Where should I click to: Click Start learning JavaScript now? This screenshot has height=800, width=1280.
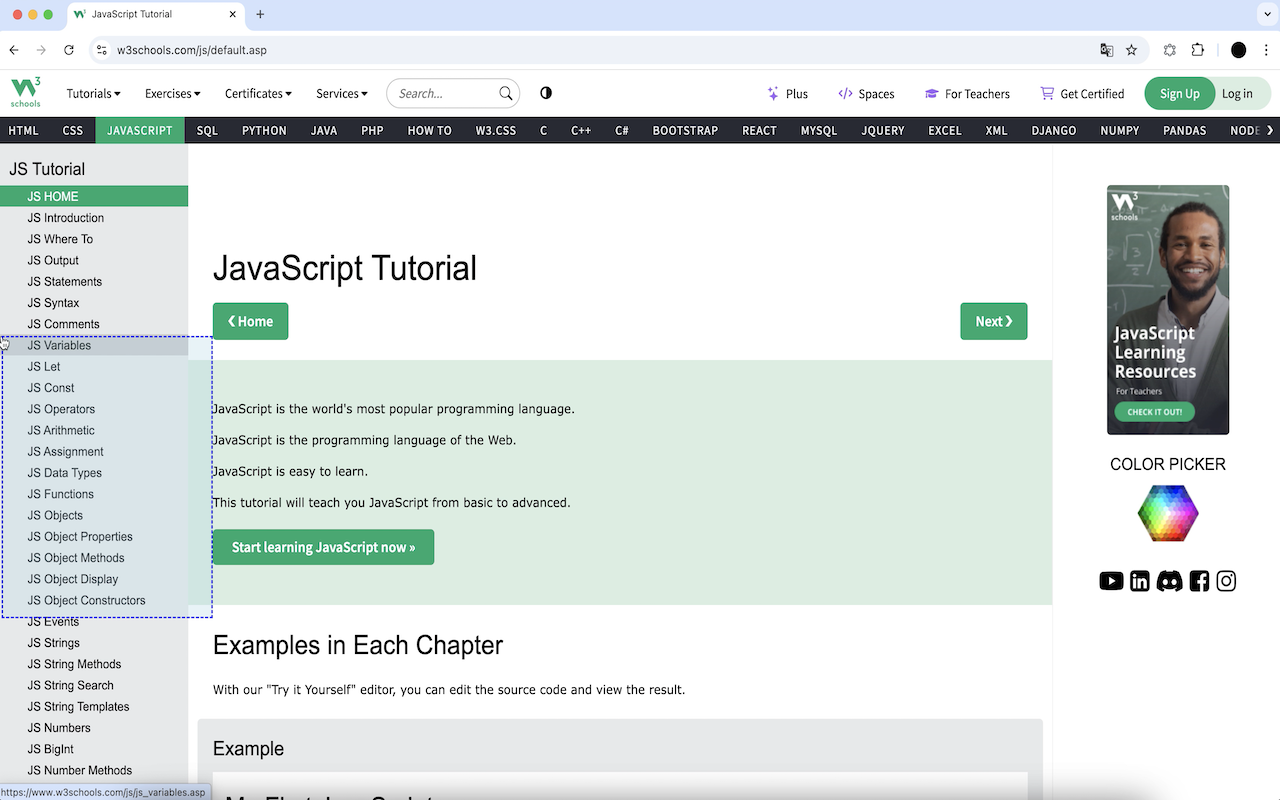click(323, 547)
